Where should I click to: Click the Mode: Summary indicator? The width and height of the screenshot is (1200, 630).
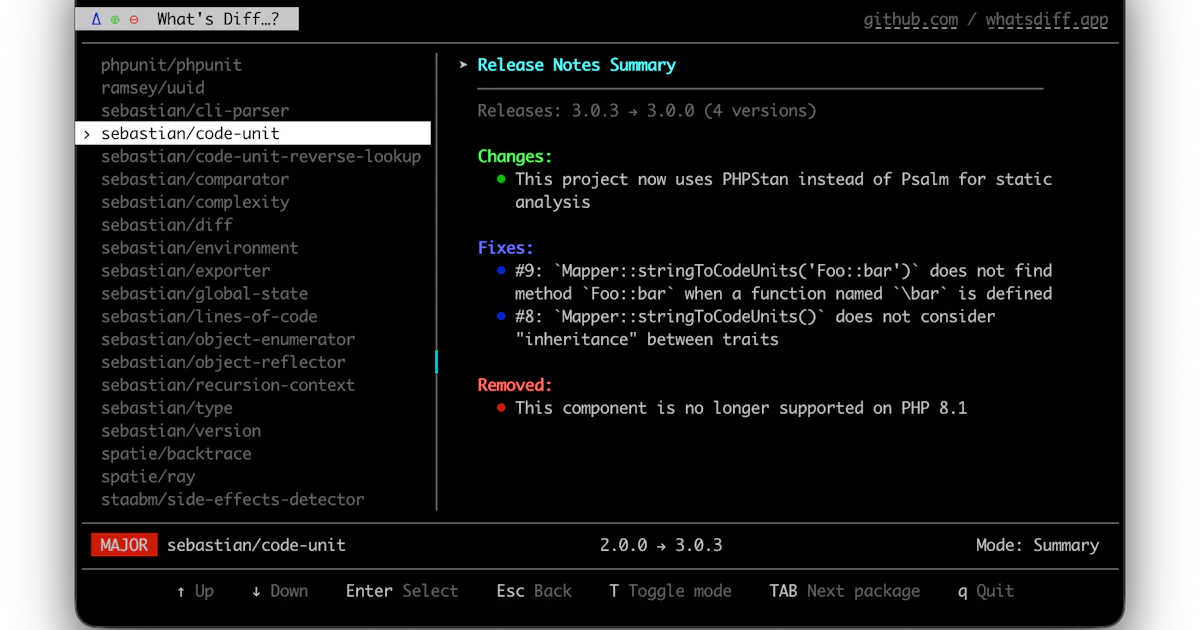pyautogui.click(x=1037, y=545)
